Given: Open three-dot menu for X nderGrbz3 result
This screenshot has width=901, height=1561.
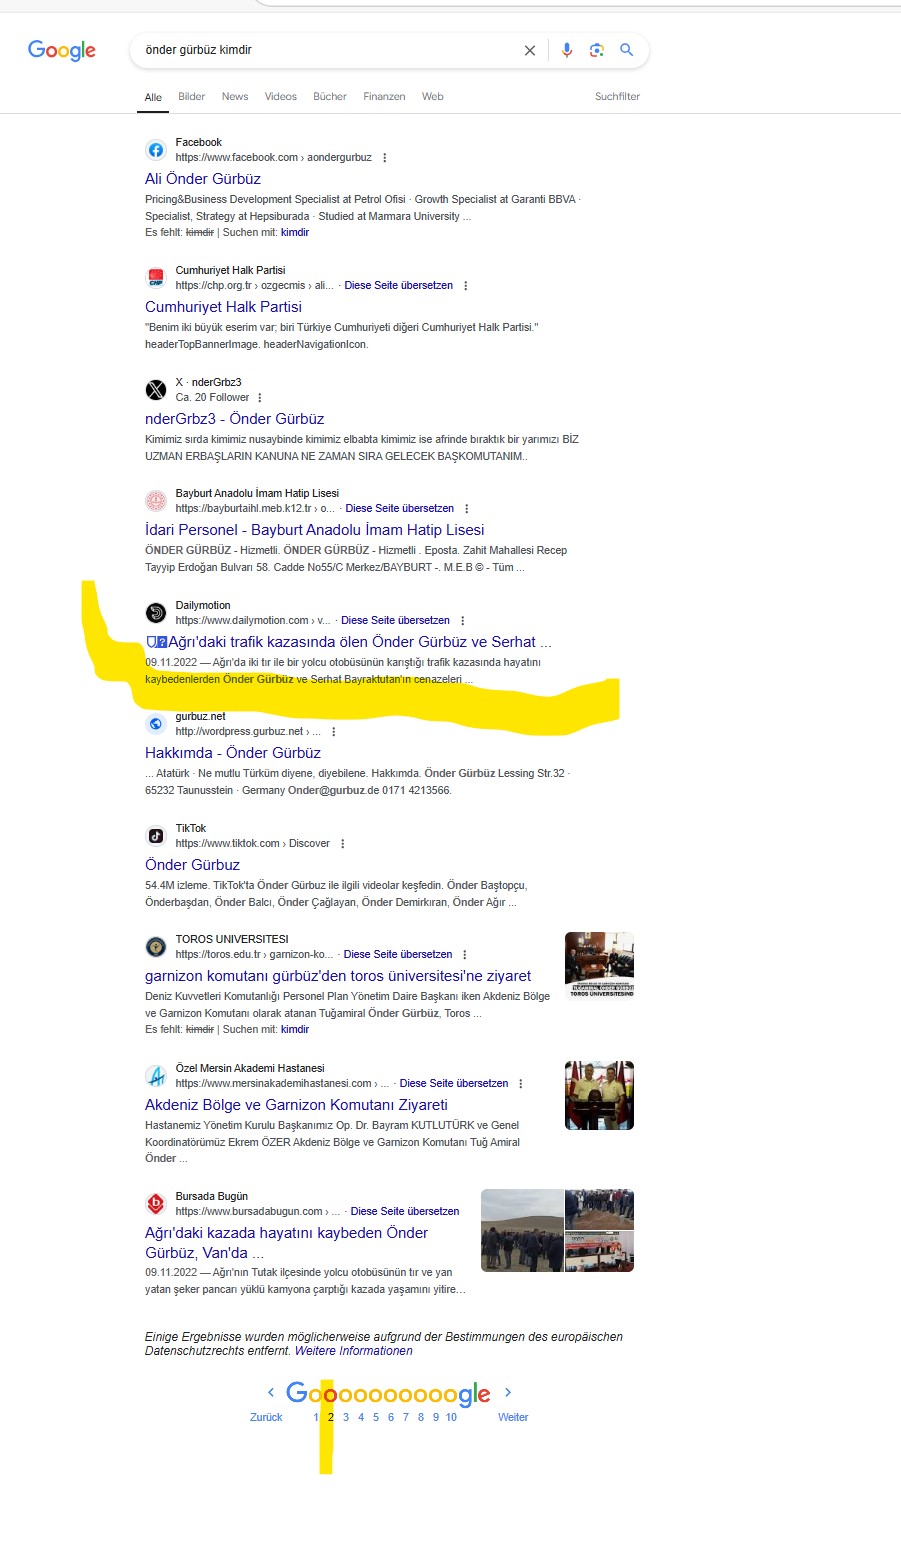Looking at the screenshot, I should [x=260, y=398].
